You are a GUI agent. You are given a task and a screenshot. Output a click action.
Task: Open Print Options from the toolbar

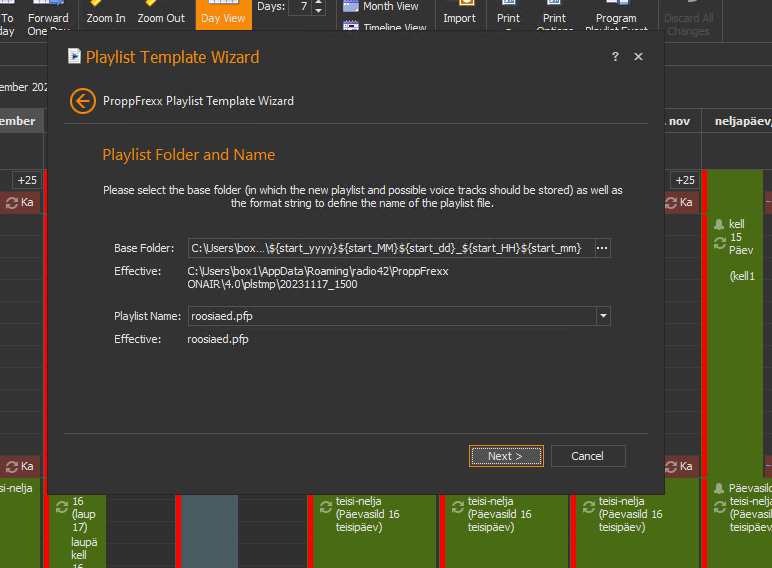click(555, 14)
